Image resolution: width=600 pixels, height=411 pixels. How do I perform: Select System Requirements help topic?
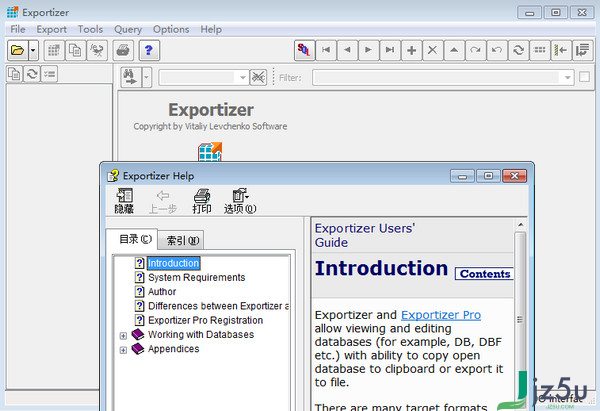pyautogui.click(x=197, y=277)
